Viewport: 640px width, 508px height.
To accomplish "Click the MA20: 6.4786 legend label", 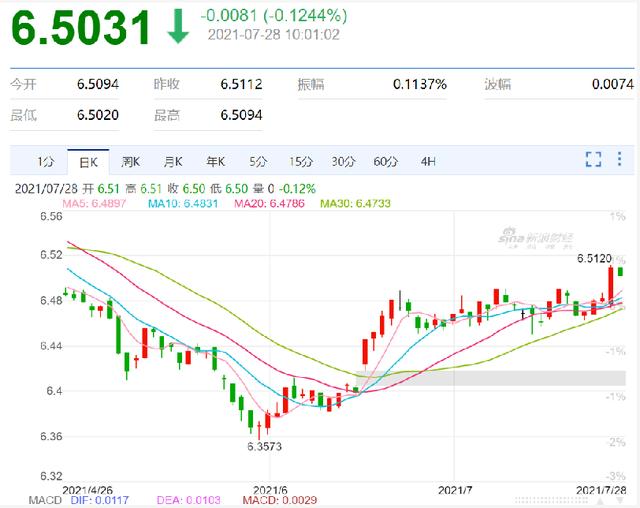I will pos(269,203).
